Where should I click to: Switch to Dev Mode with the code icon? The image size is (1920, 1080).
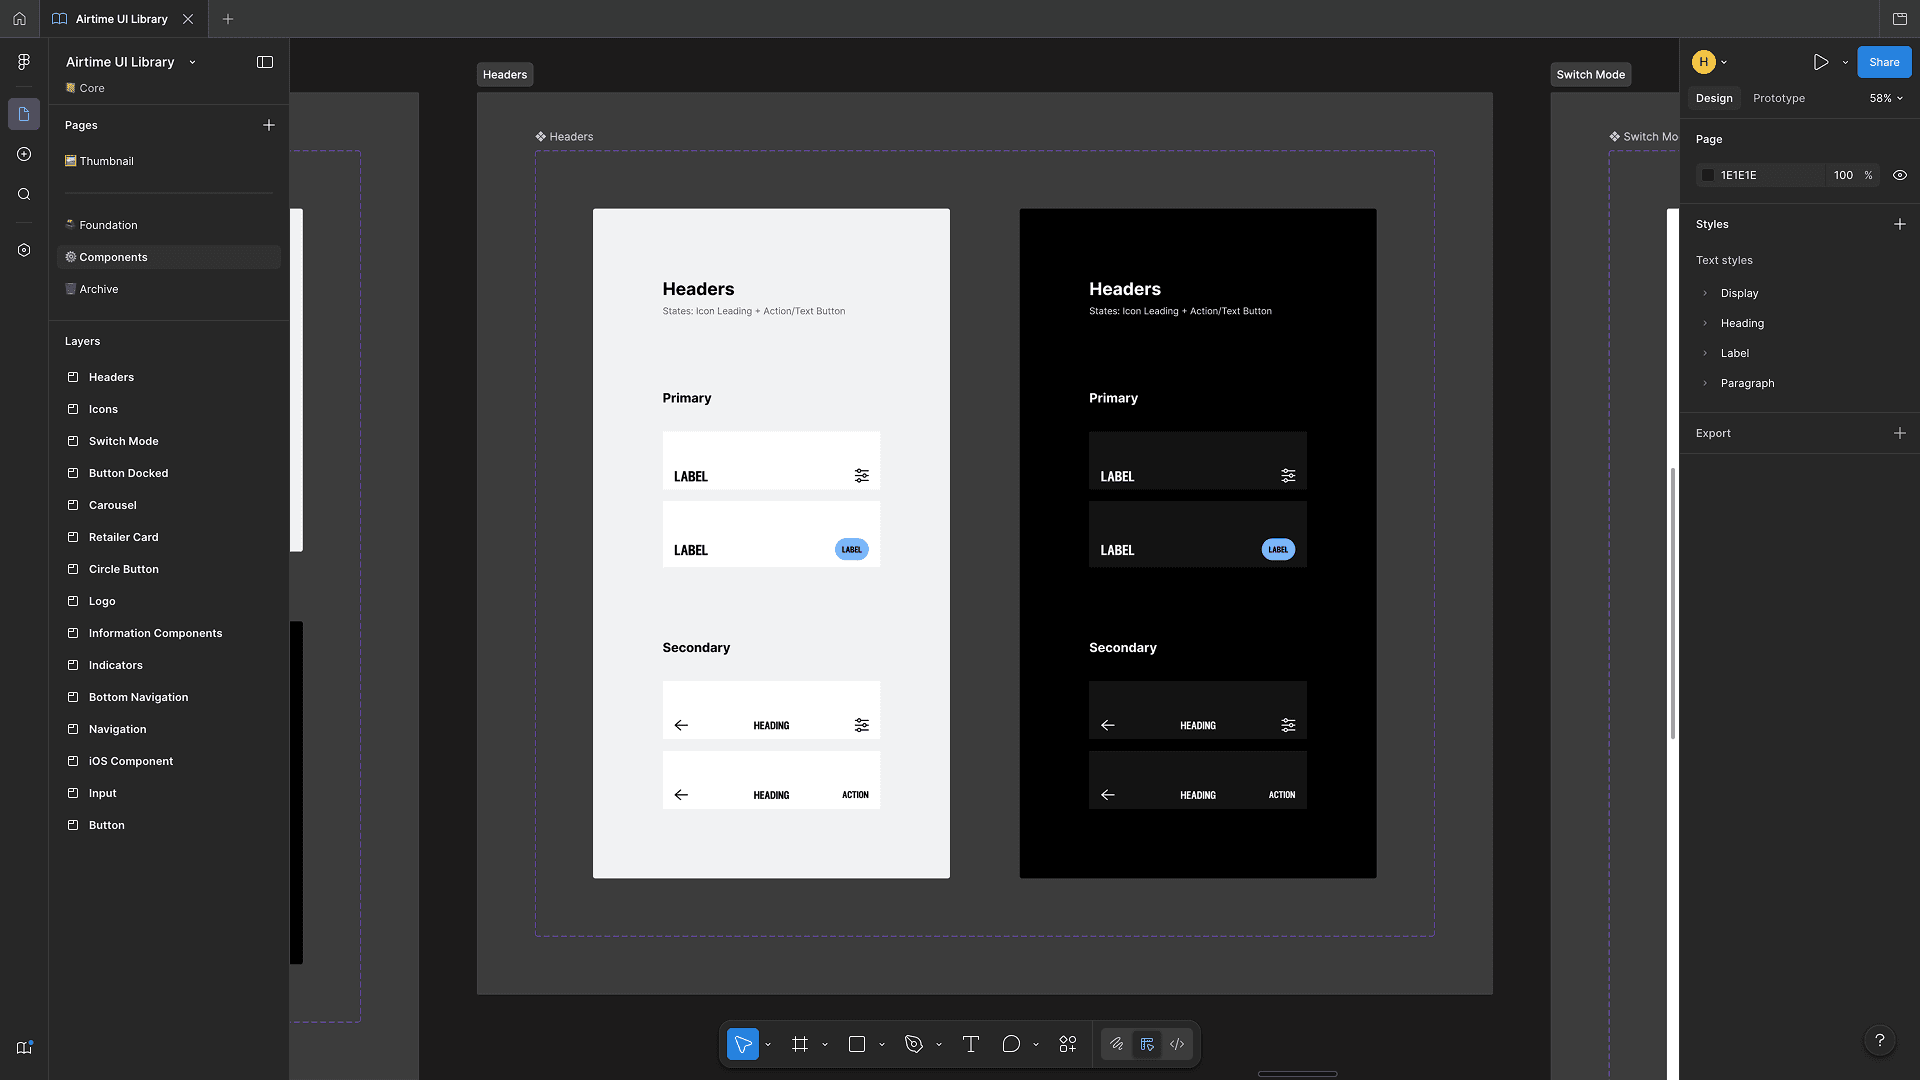(1176, 1043)
